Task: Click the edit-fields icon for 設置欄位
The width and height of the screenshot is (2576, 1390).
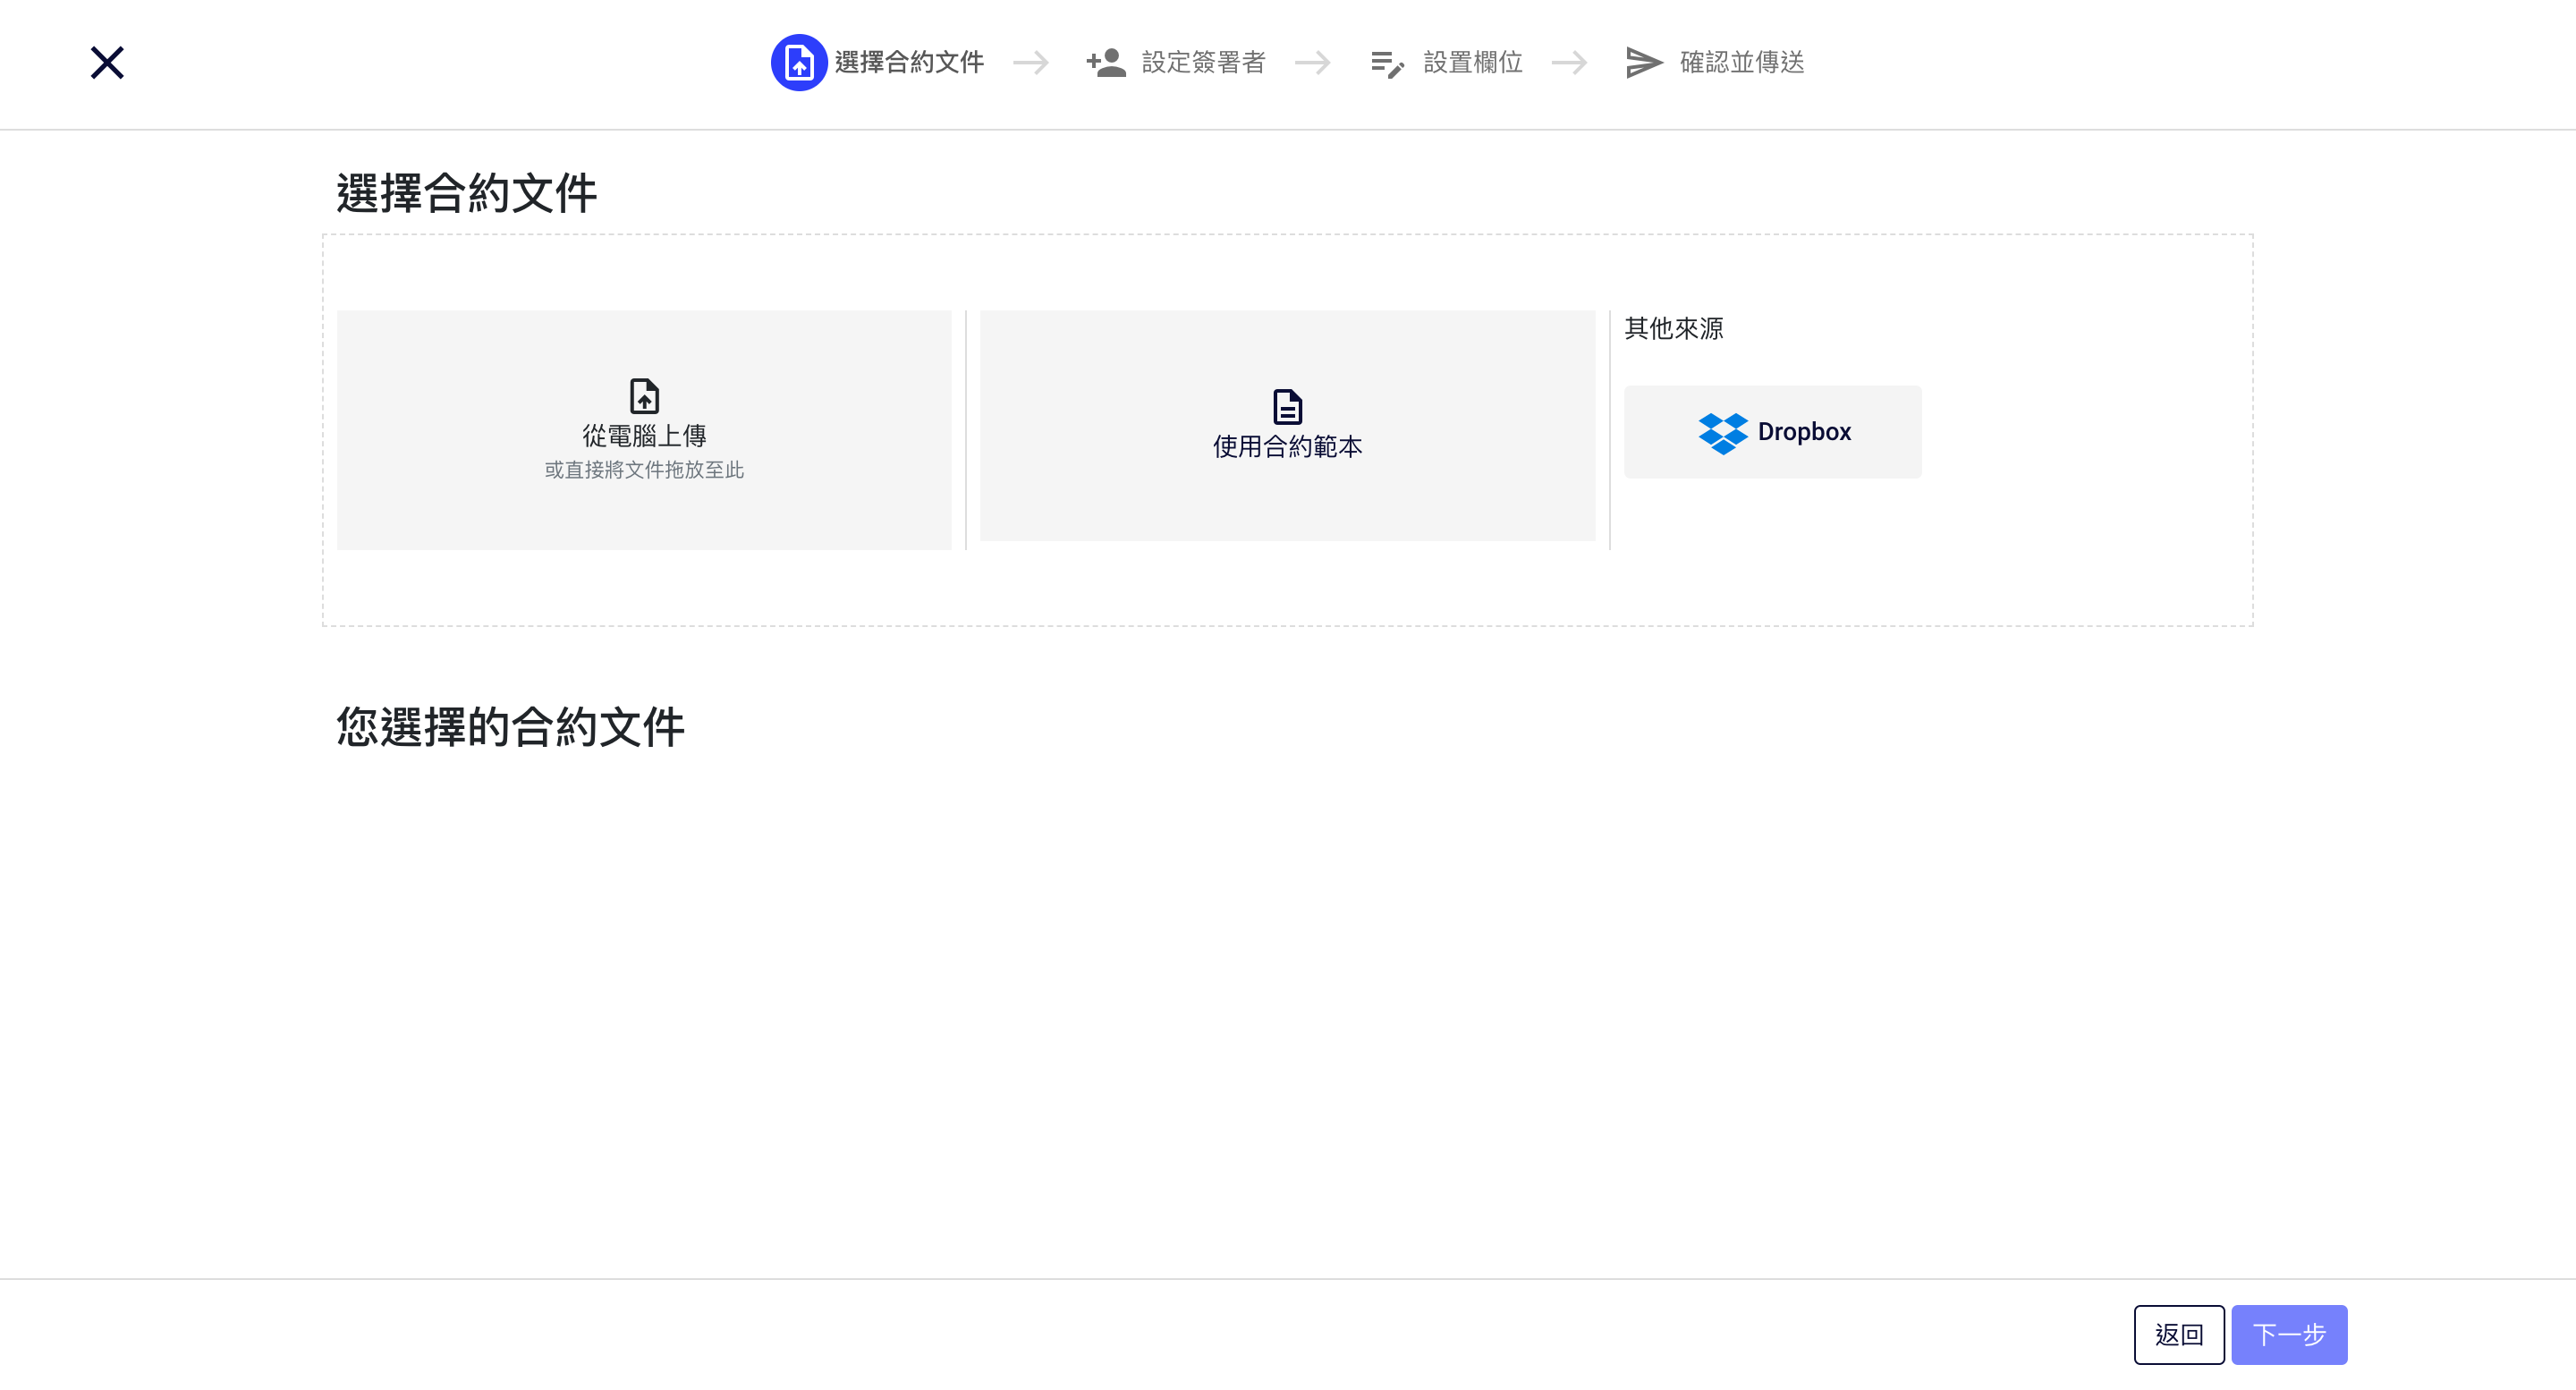Action: pyautogui.click(x=1387, y=64)
